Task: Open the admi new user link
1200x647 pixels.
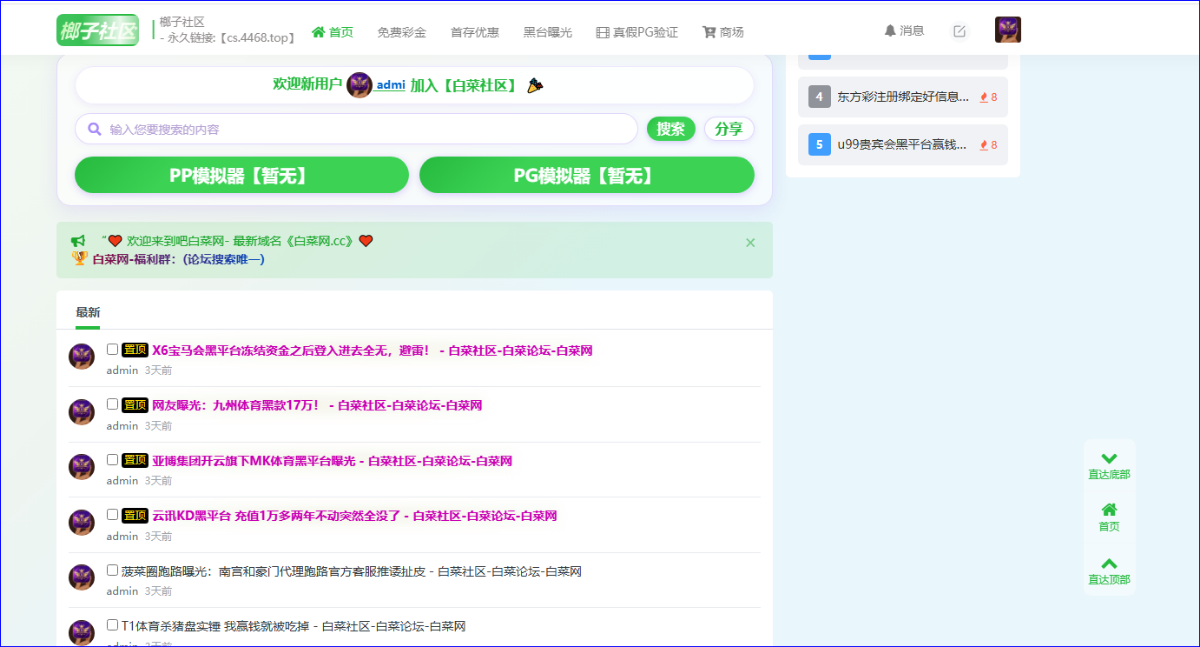Action: tap(391, 85)
